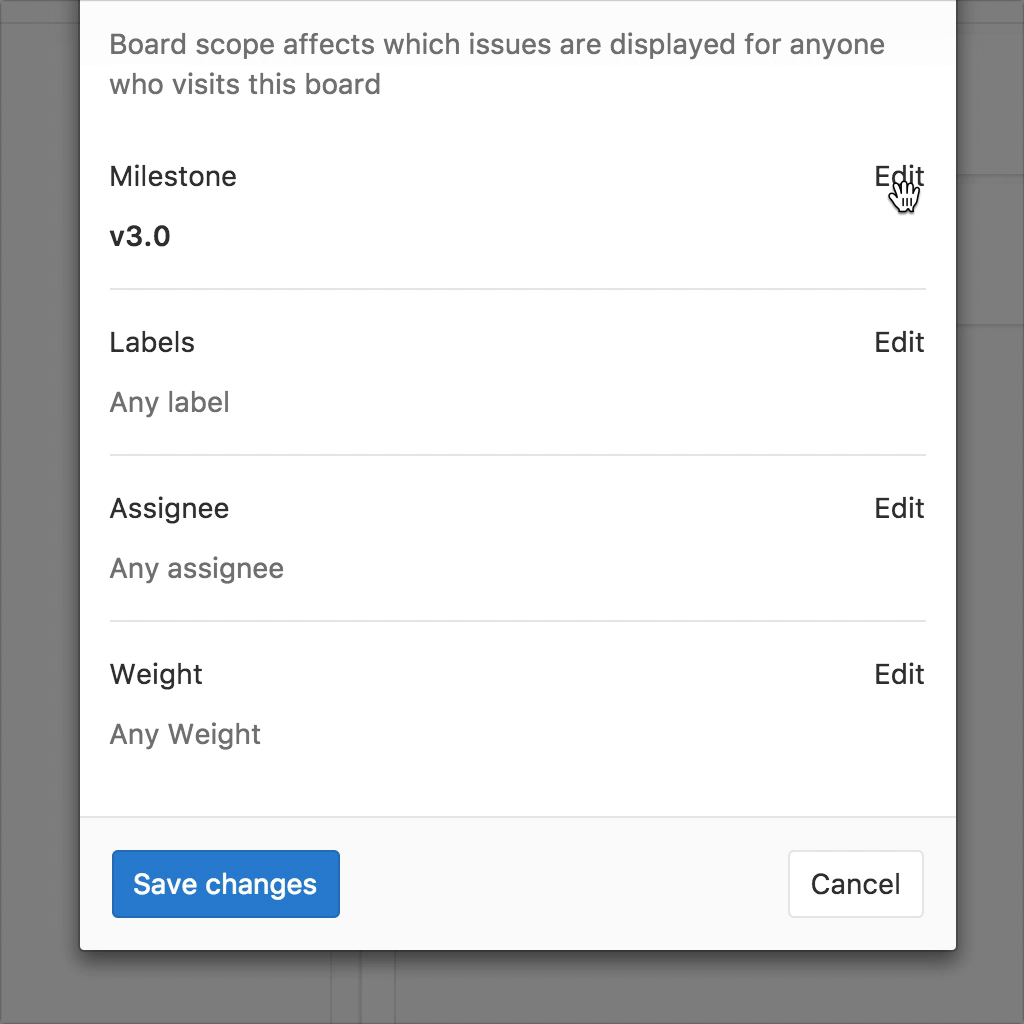Click the Labels section heading
1024x1024 pixels.
point(152,343)
